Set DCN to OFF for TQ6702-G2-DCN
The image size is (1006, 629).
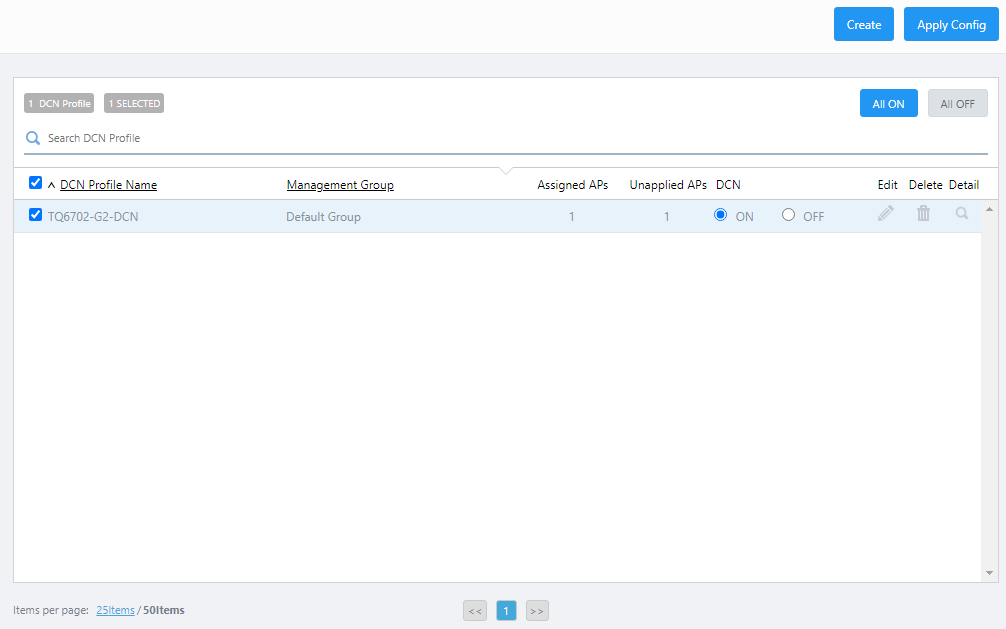789,215
